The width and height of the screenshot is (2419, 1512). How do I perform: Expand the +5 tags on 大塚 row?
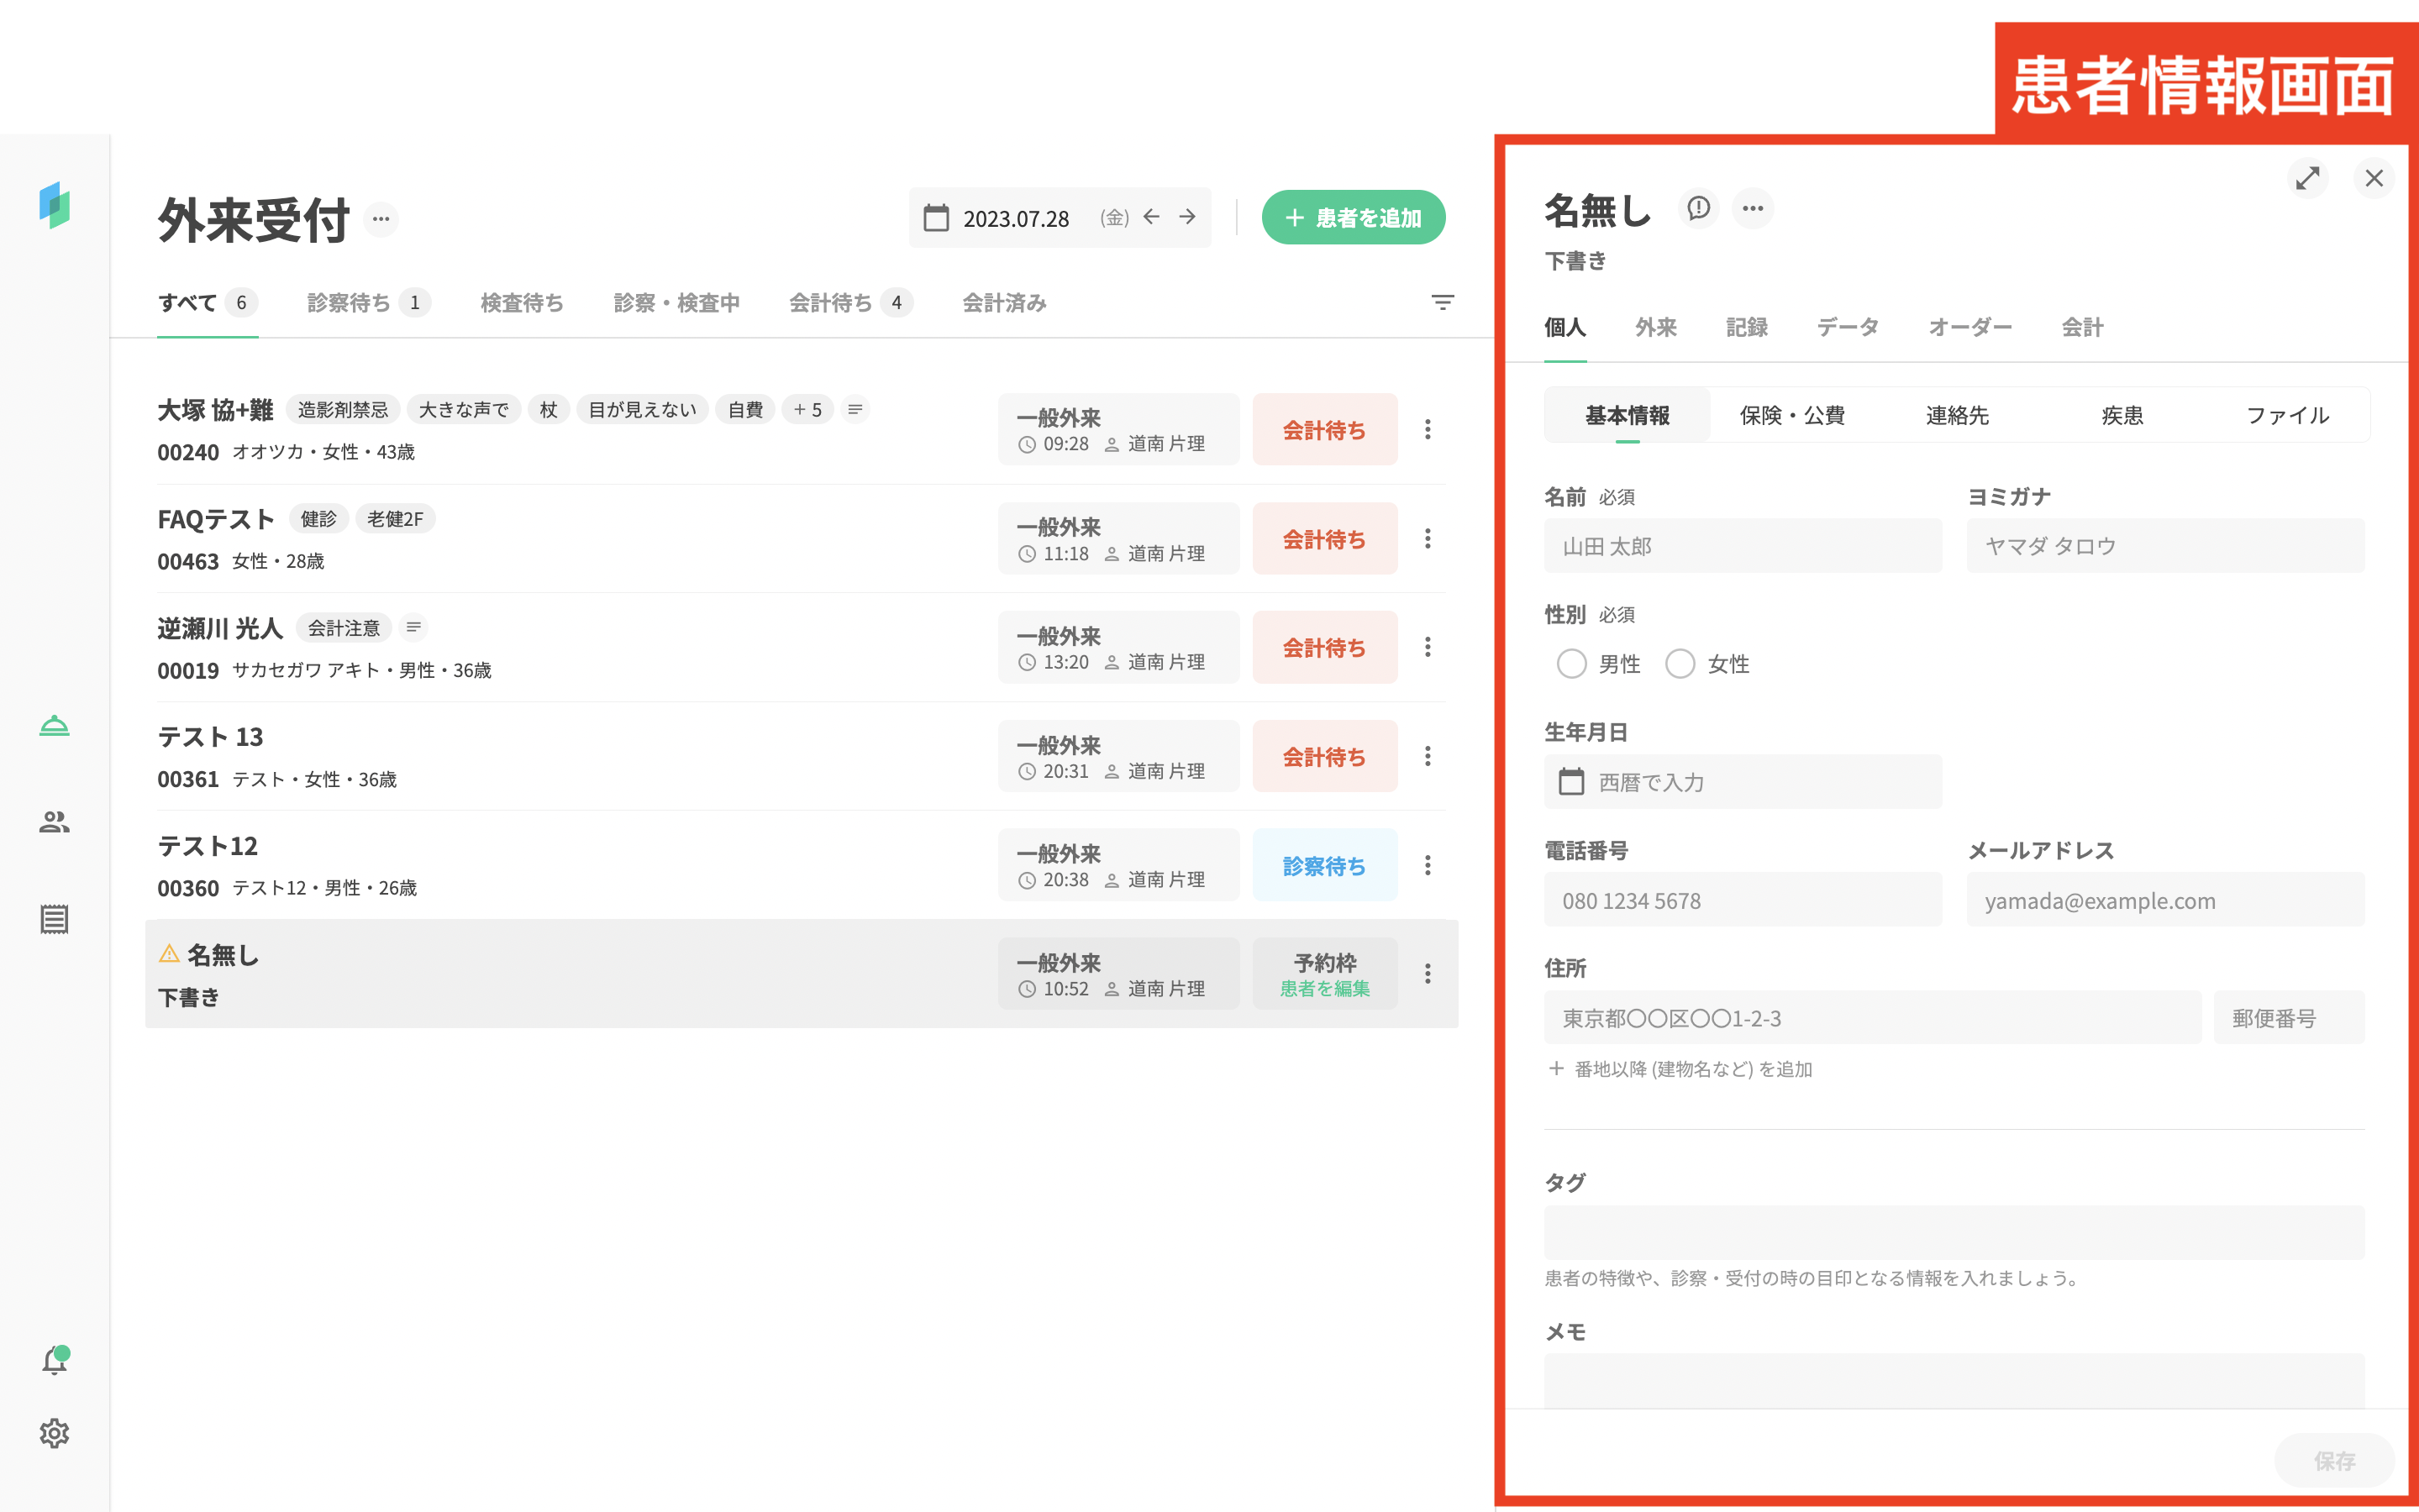(807, 410)
